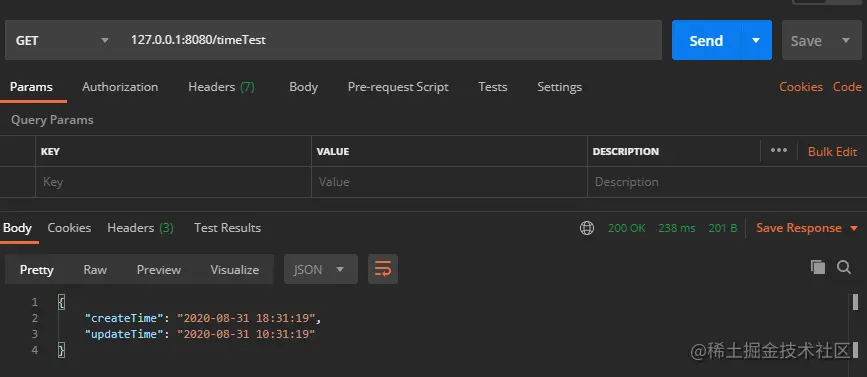Viewport: 867px width, 377px height.
Task: Click the VALUE column header
Action: point(333,151)
